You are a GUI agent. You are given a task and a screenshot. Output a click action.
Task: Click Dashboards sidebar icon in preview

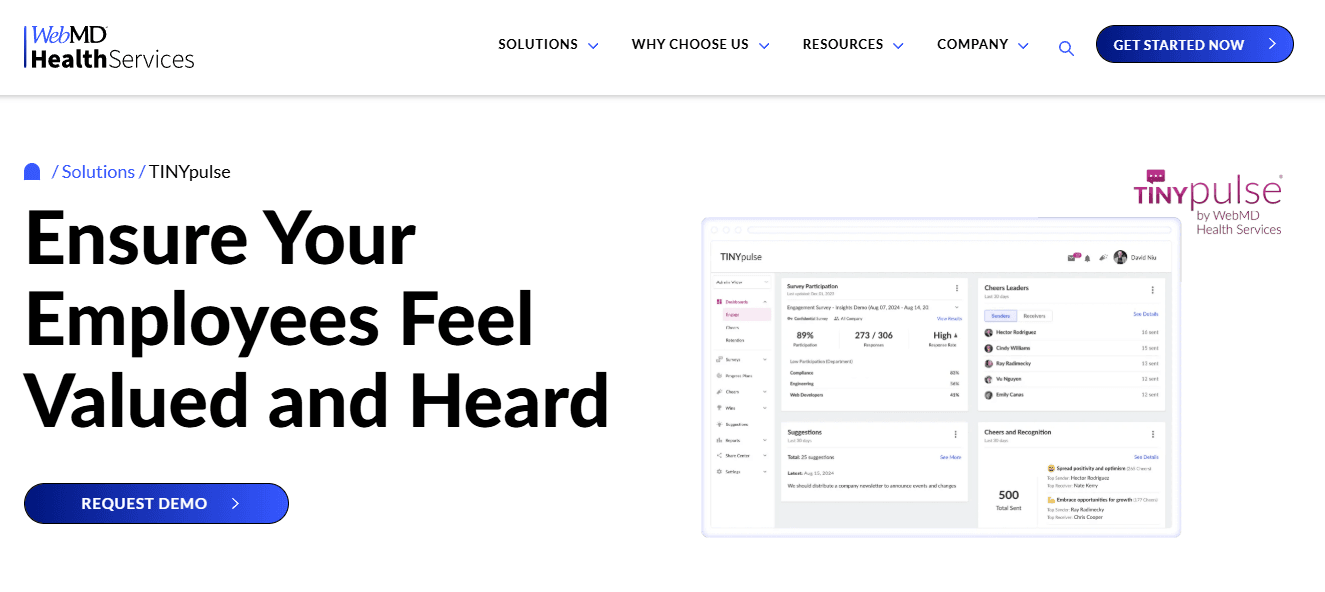[x=719, y=302]
